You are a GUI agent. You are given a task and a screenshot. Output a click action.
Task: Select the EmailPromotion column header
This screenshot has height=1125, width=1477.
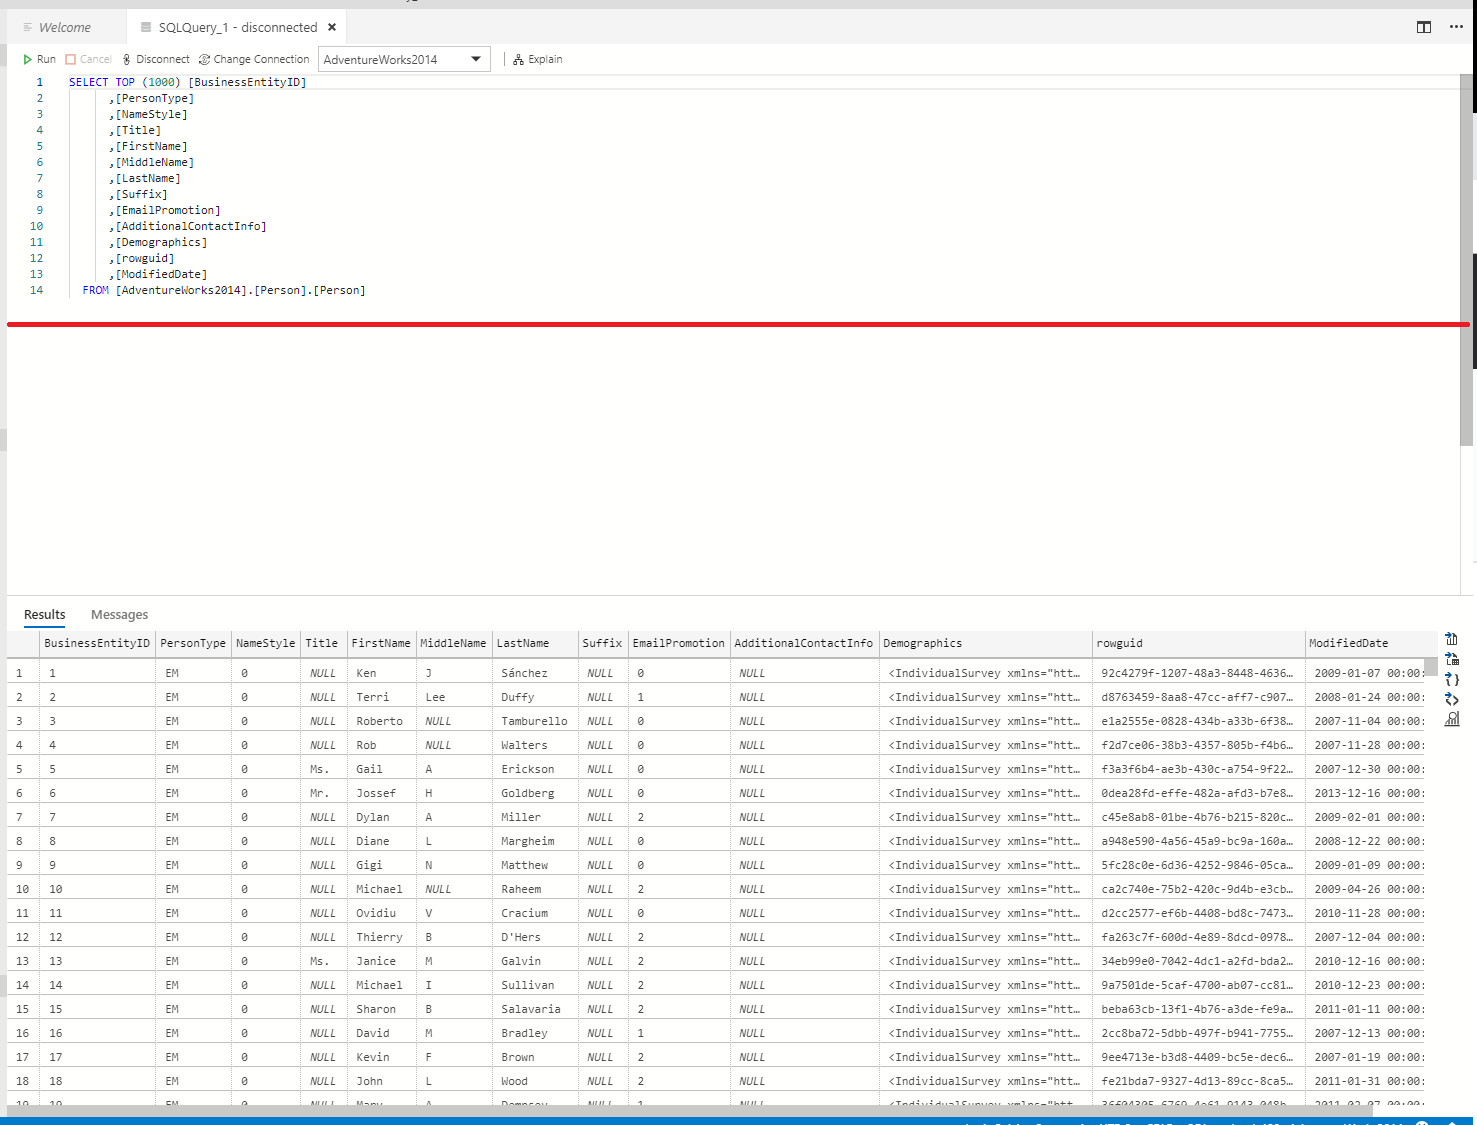coord(679,643)
